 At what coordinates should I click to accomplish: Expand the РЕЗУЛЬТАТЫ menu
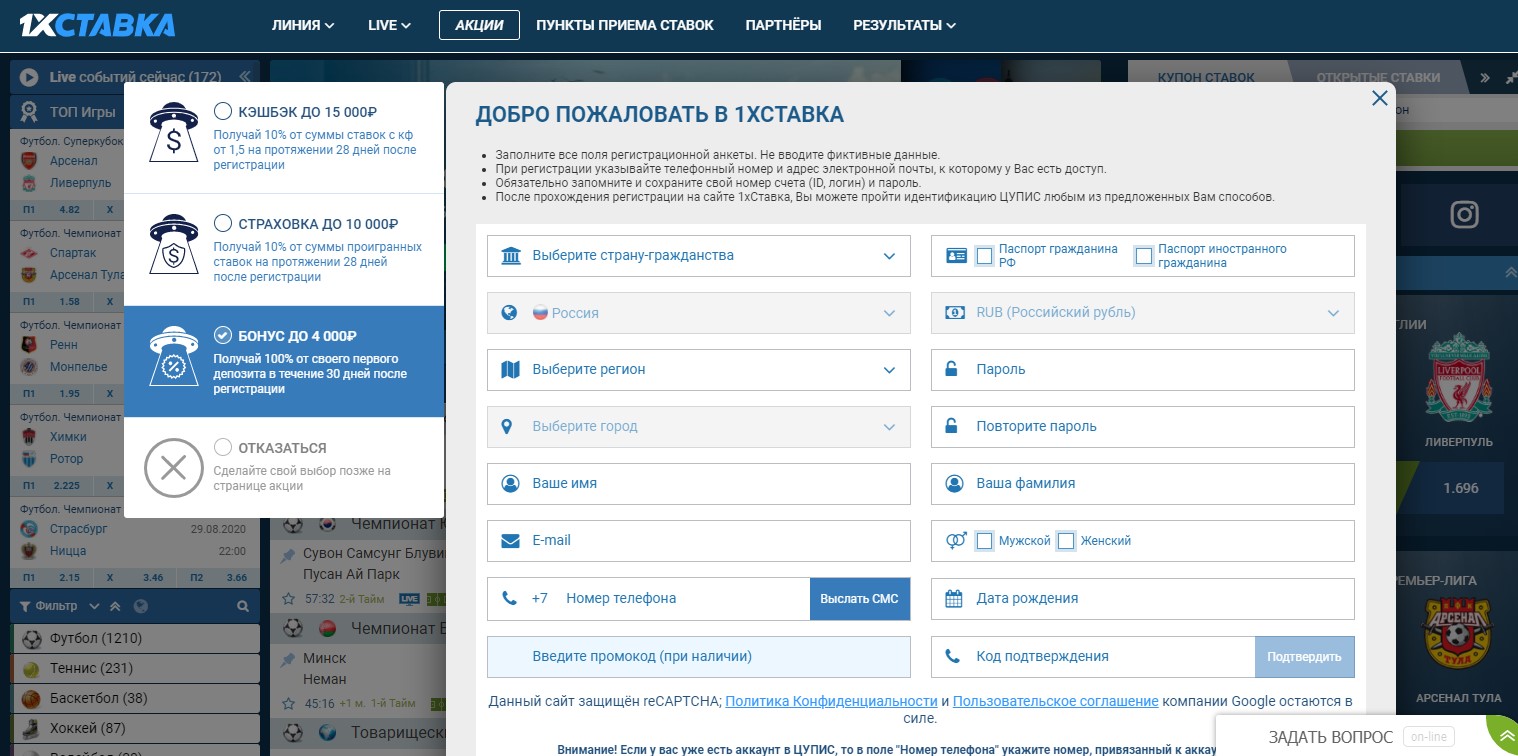pyautogui.click(x=904, y=25)
